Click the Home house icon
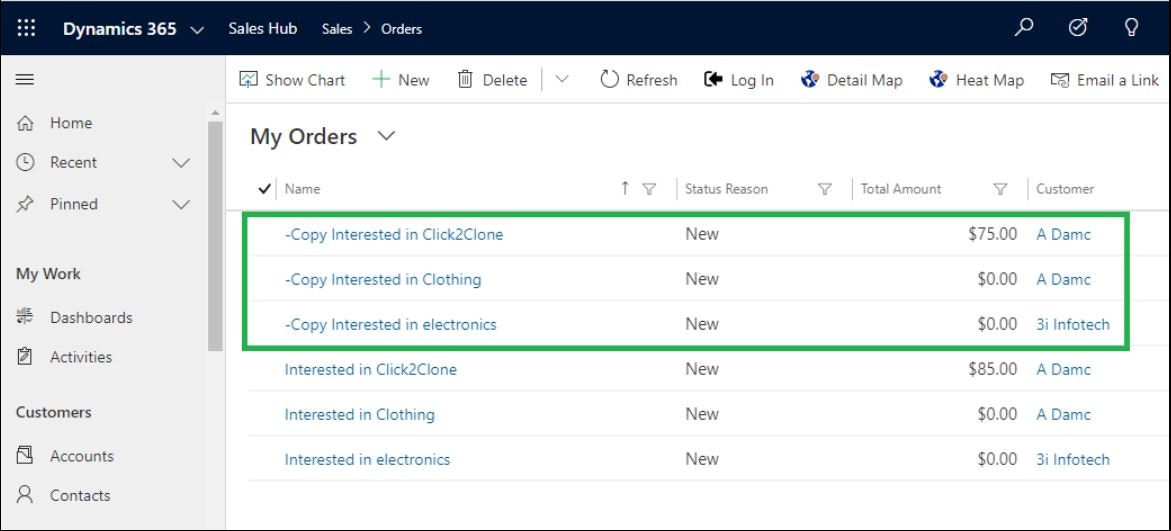Image resolution: width=1171 pixels, height=531 pixels. click(x=25, y=122)
